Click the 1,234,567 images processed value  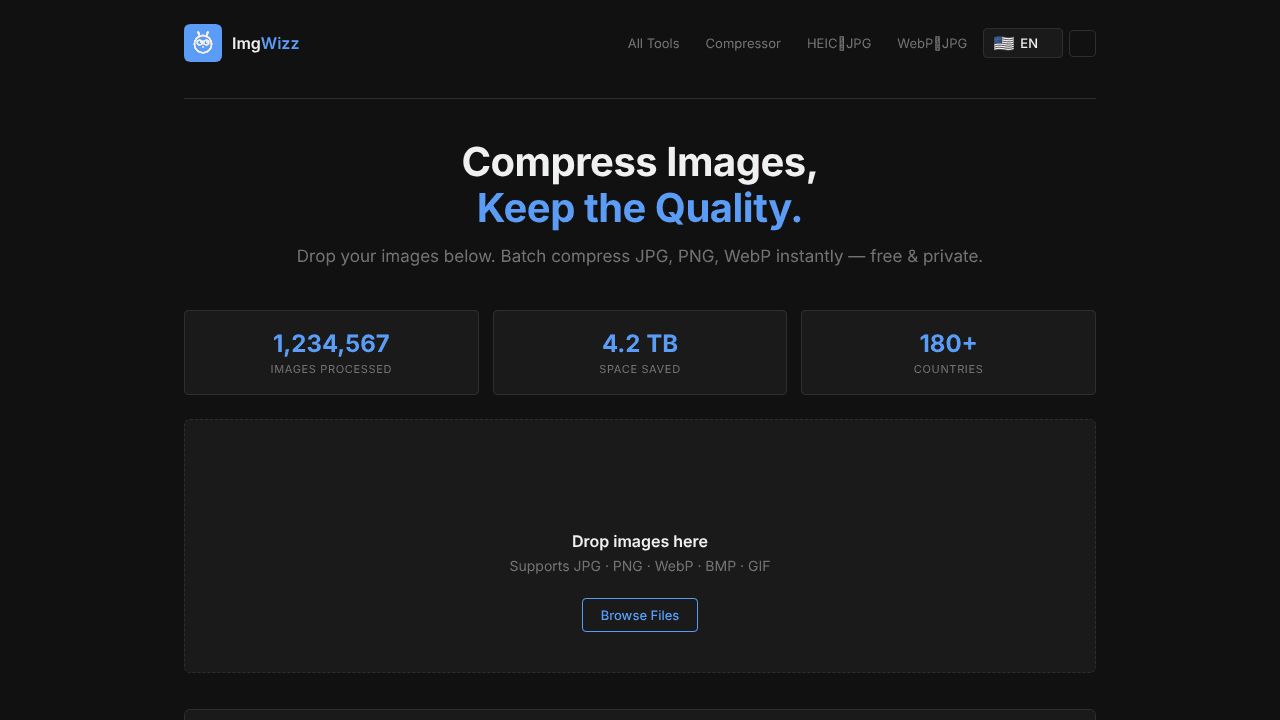[331, 343]
